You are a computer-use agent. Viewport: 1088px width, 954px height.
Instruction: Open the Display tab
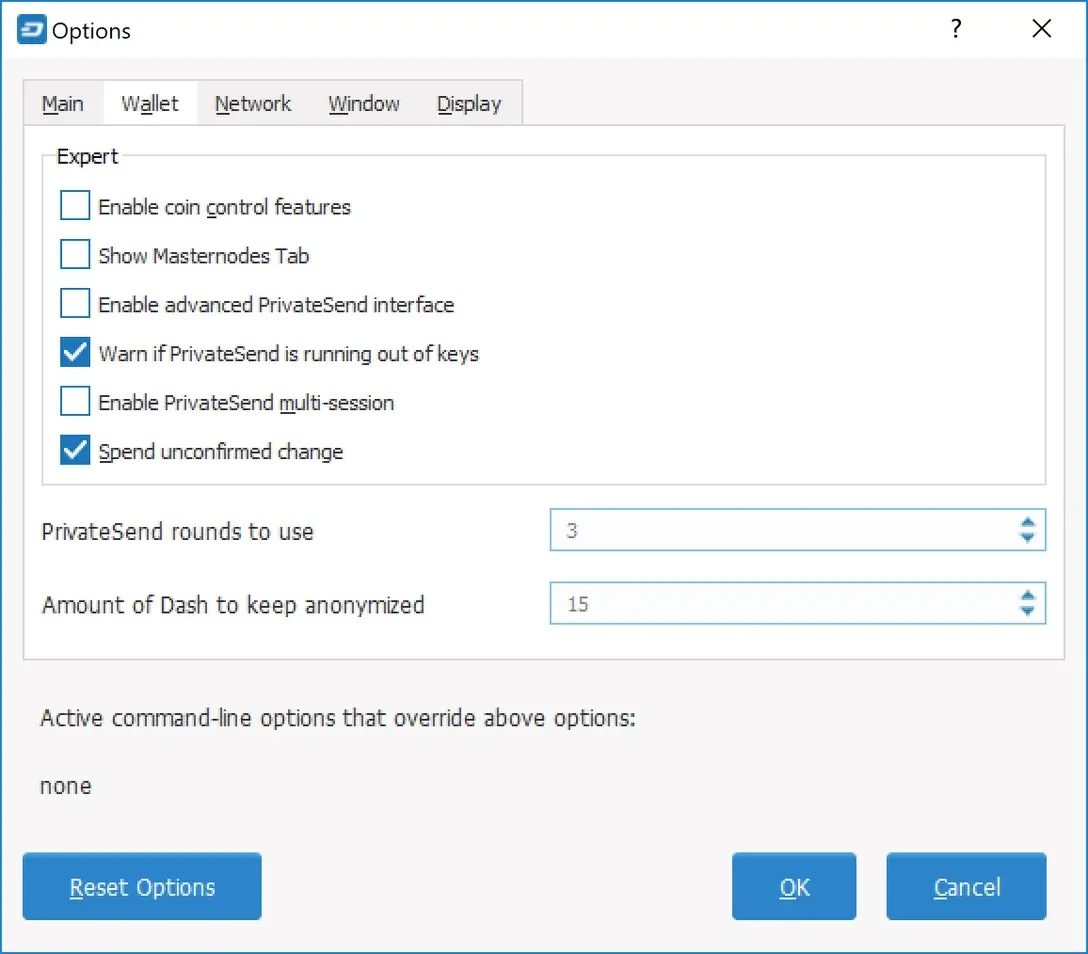coord(469,103)
